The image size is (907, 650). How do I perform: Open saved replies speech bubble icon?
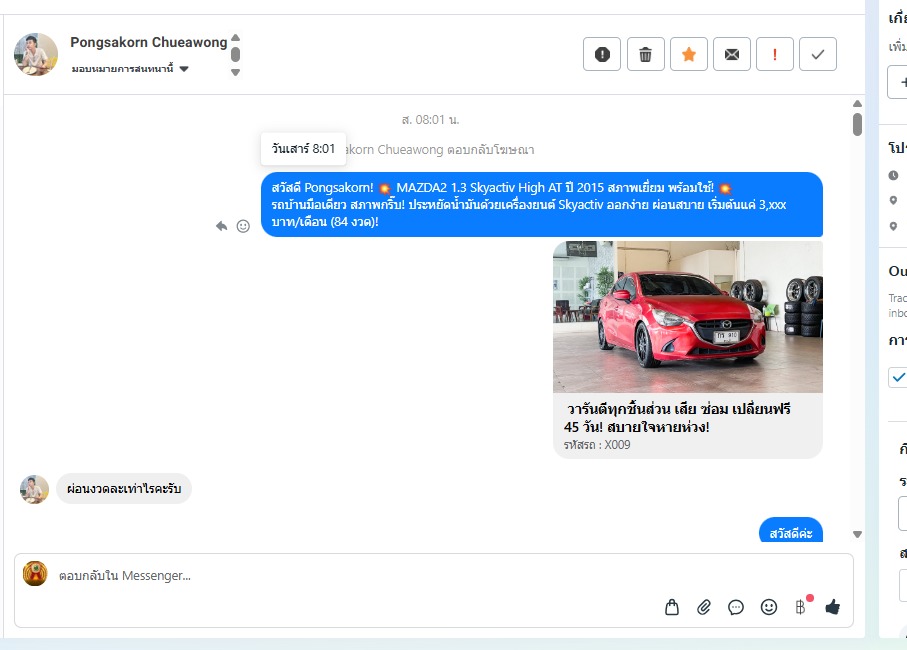(736, 607)
